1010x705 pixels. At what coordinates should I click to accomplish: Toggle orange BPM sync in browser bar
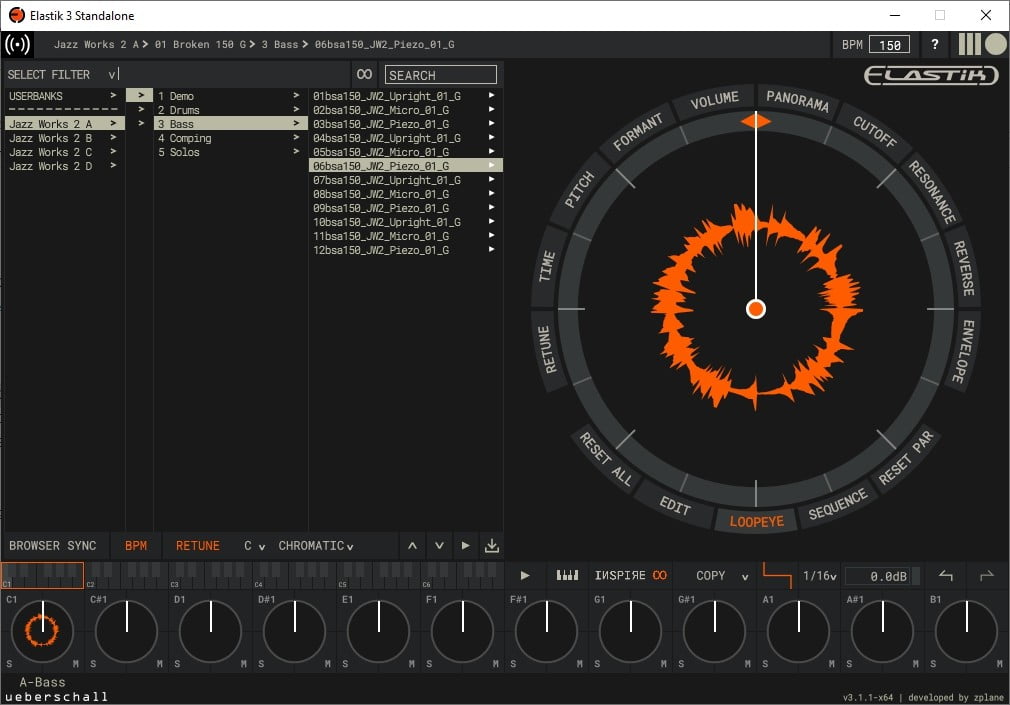click(x=136, y=546)
